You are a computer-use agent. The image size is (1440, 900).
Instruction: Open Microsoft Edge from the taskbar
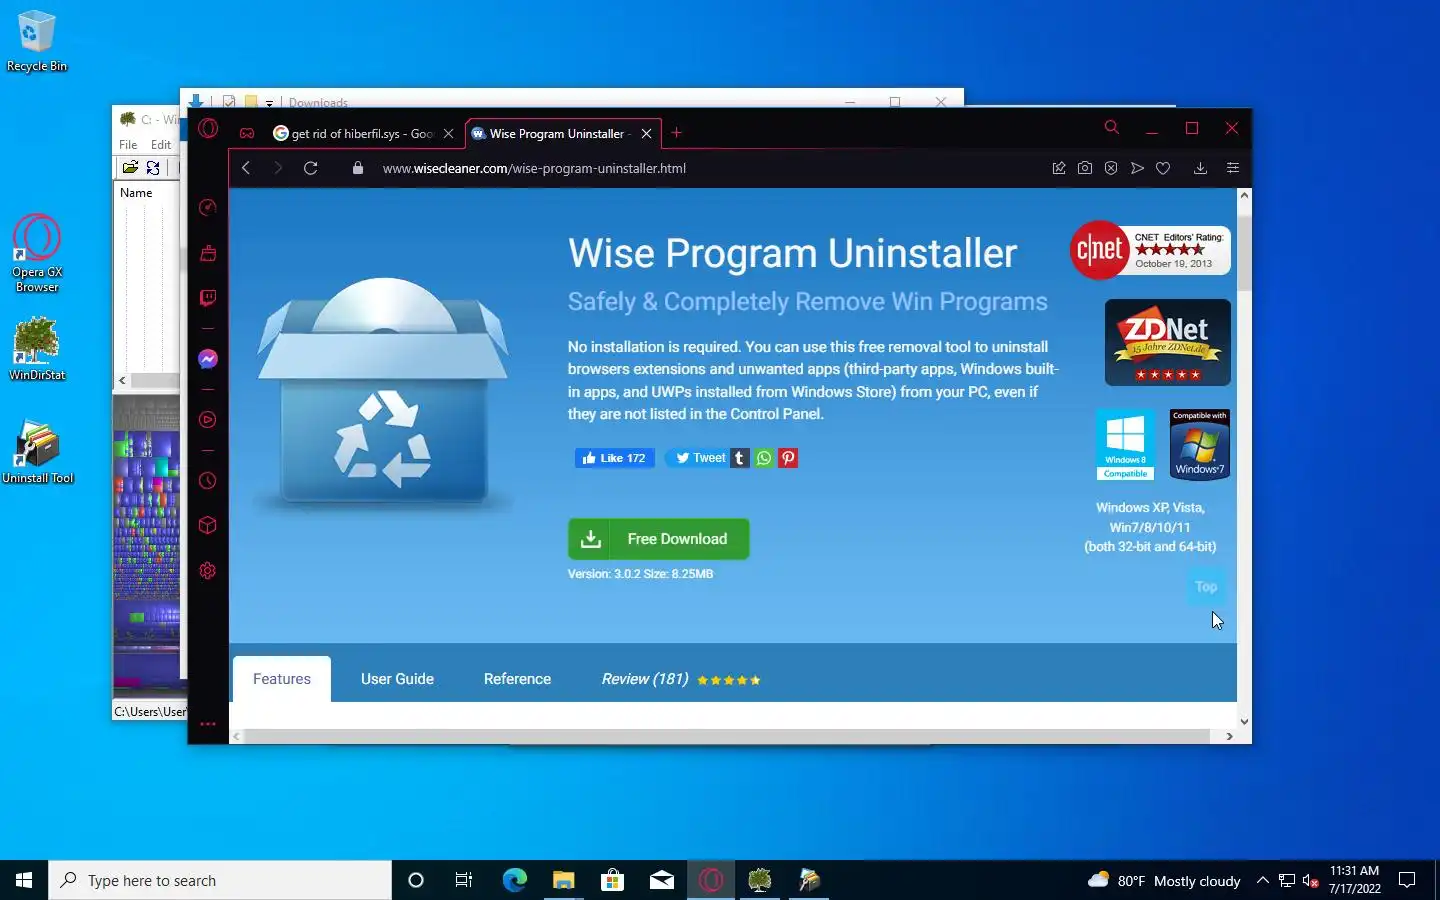pos(514,880)
